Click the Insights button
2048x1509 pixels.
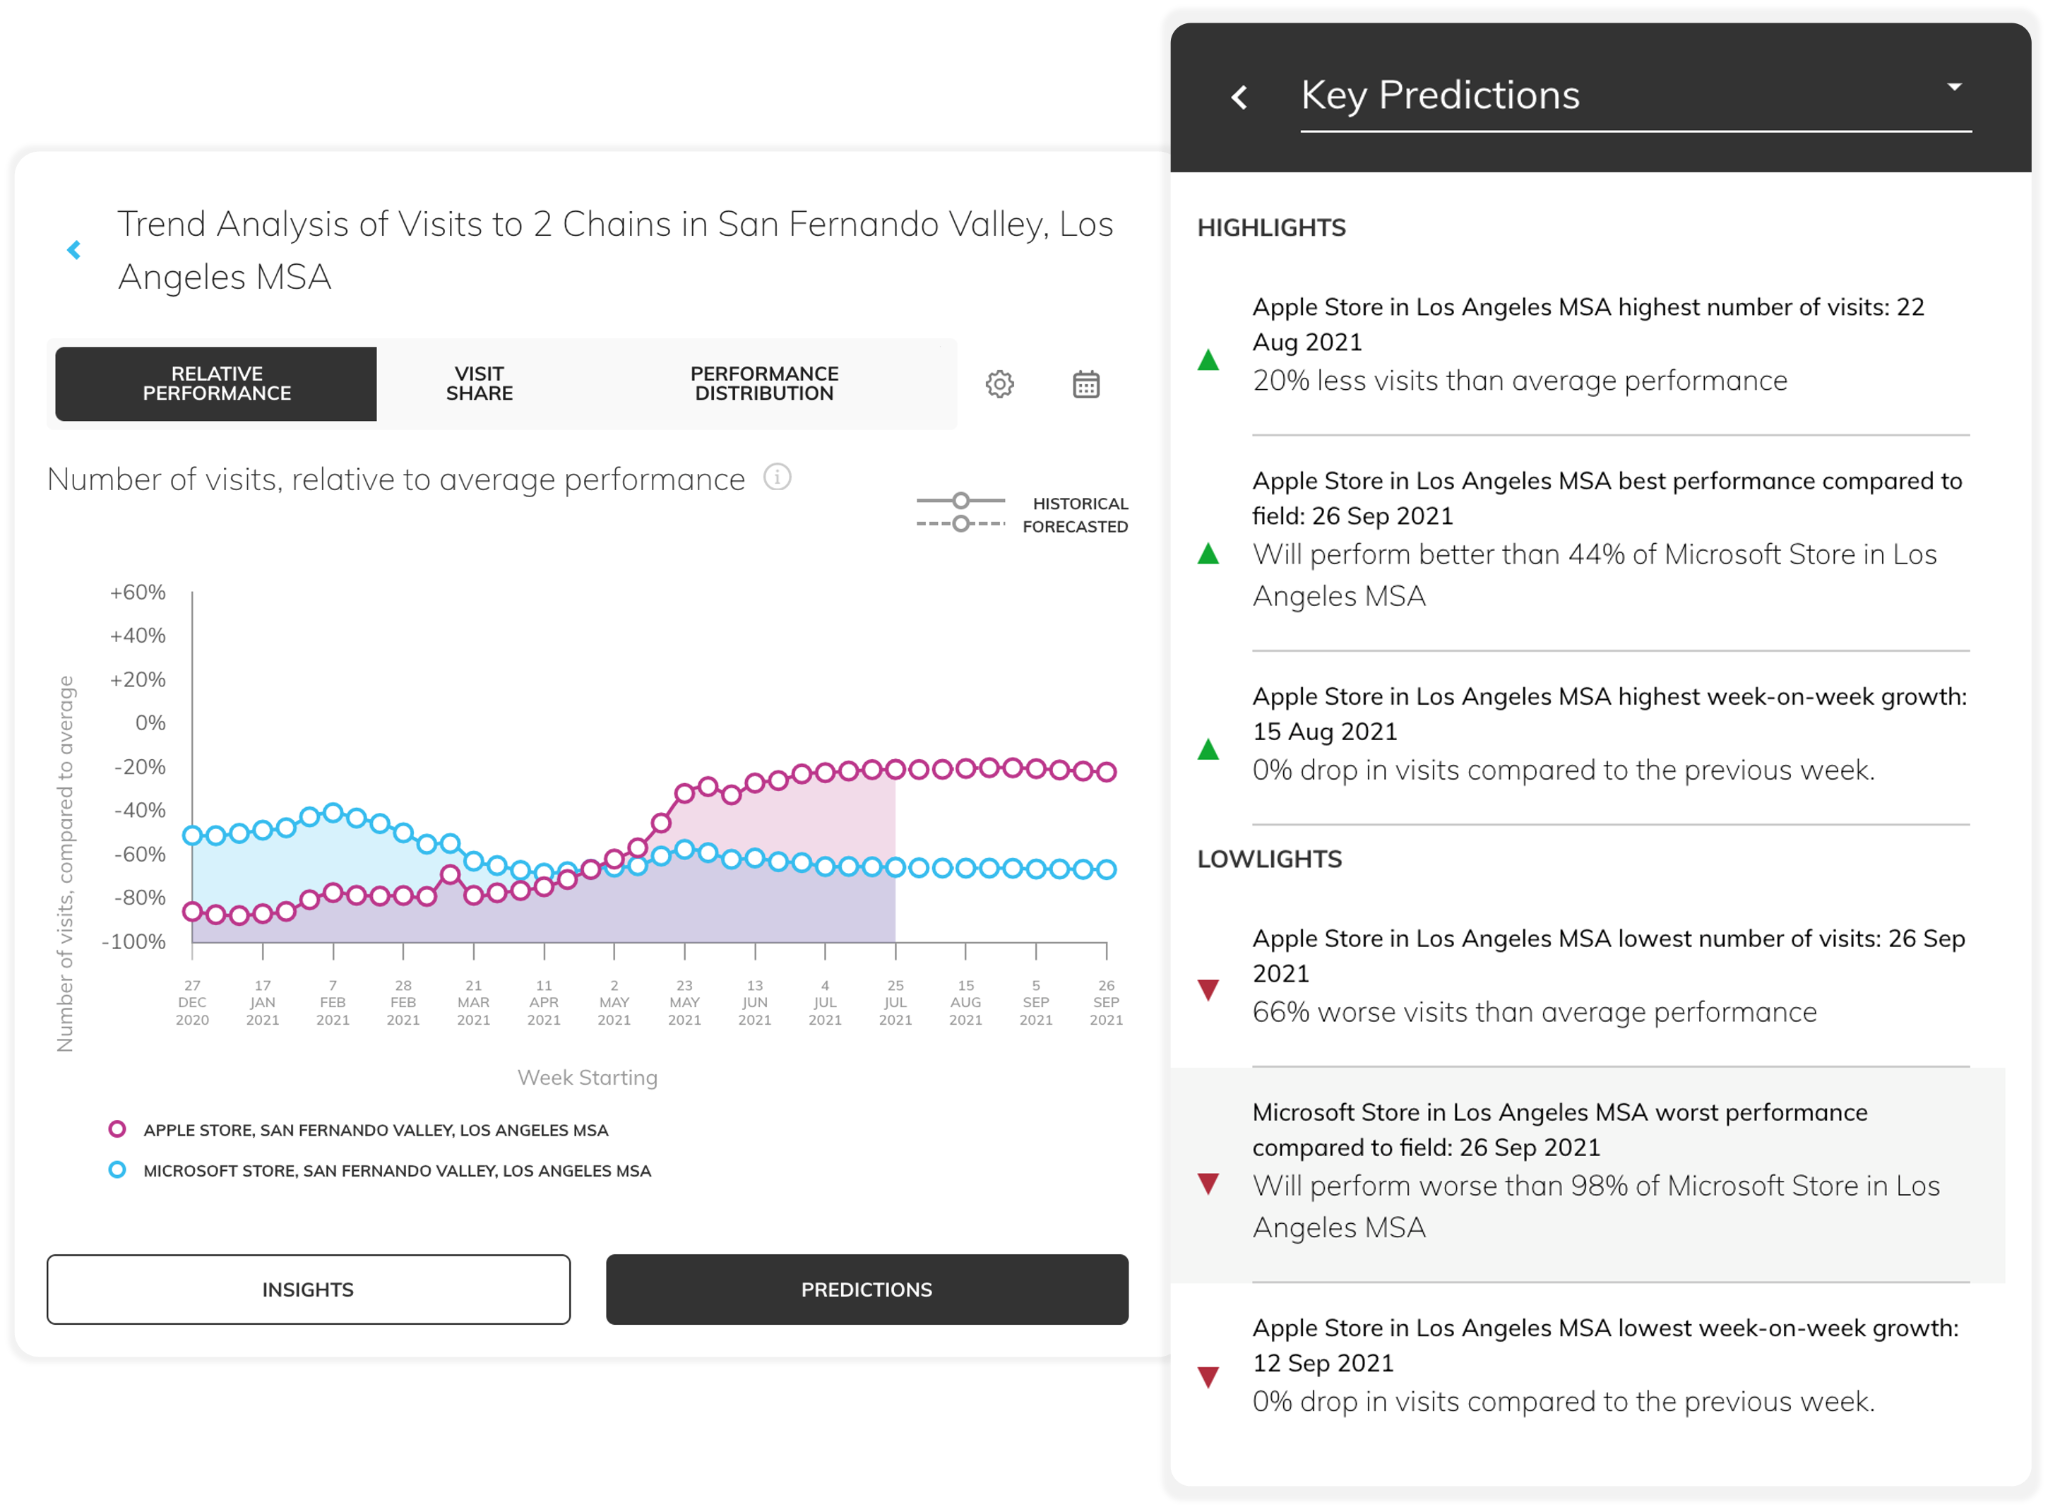(308, 1289)
